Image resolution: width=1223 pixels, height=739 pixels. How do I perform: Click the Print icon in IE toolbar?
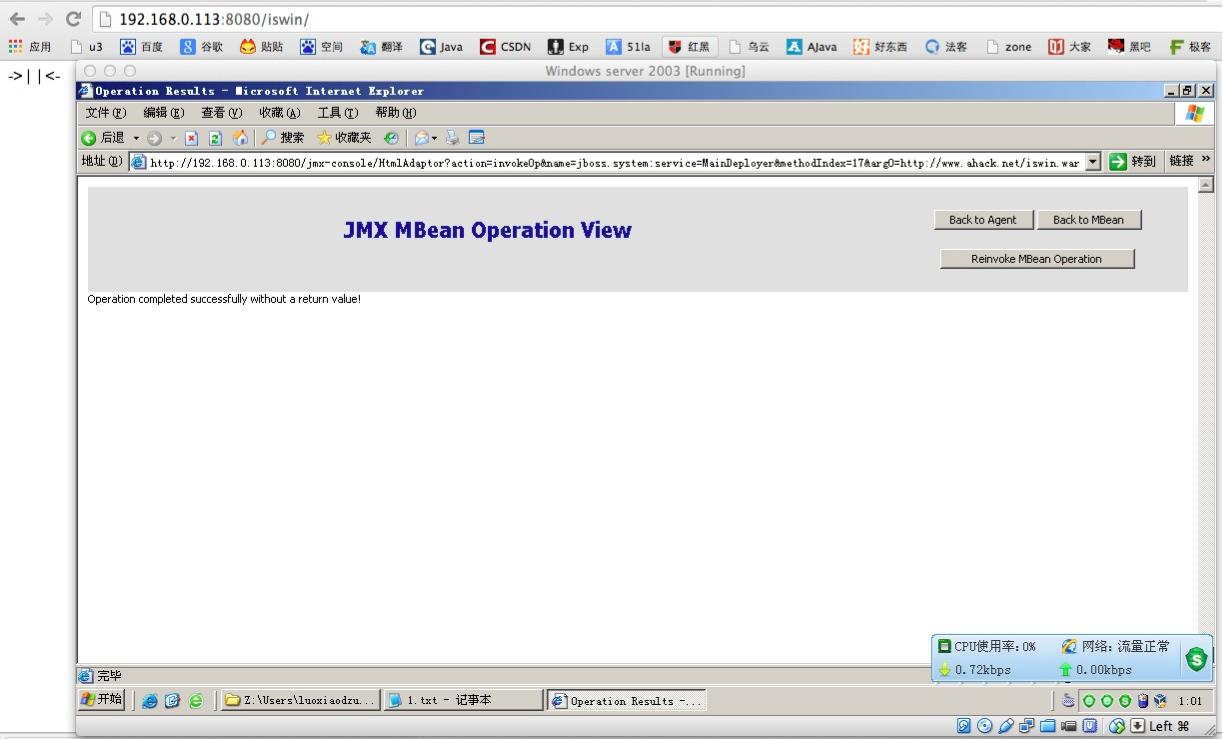pos(453,138)
